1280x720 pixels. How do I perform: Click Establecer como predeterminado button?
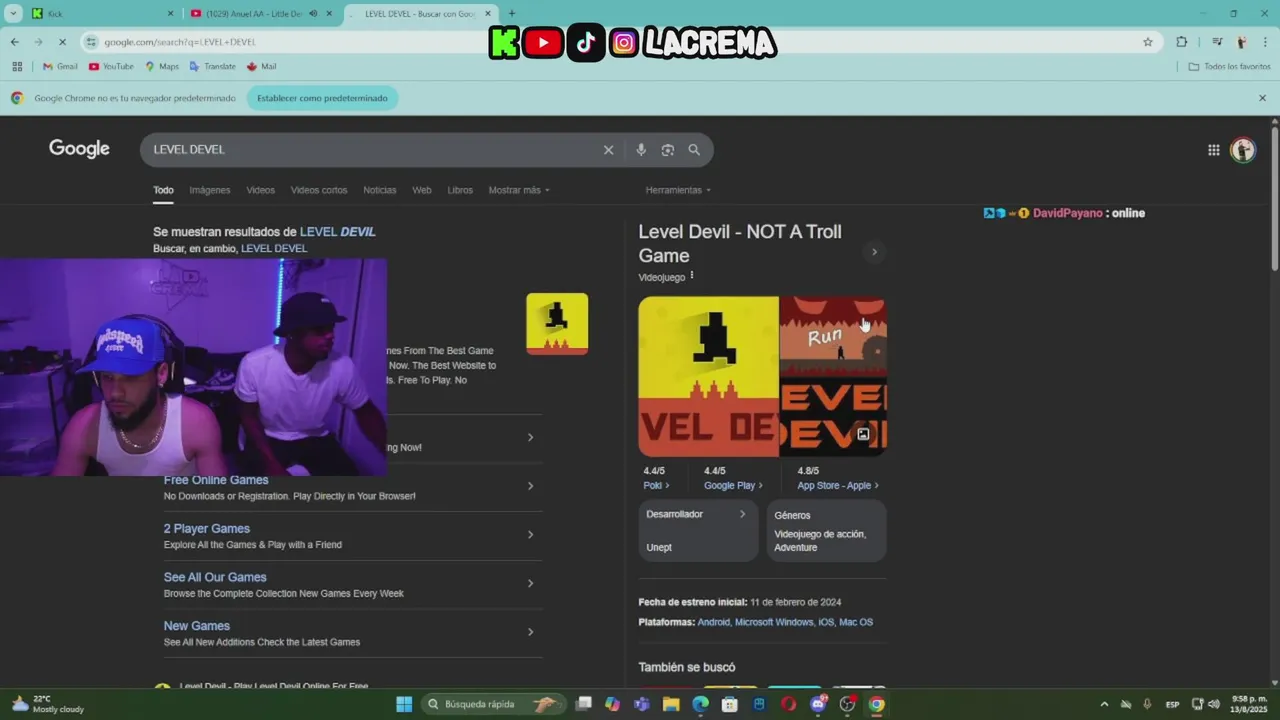tap(322, 98)
